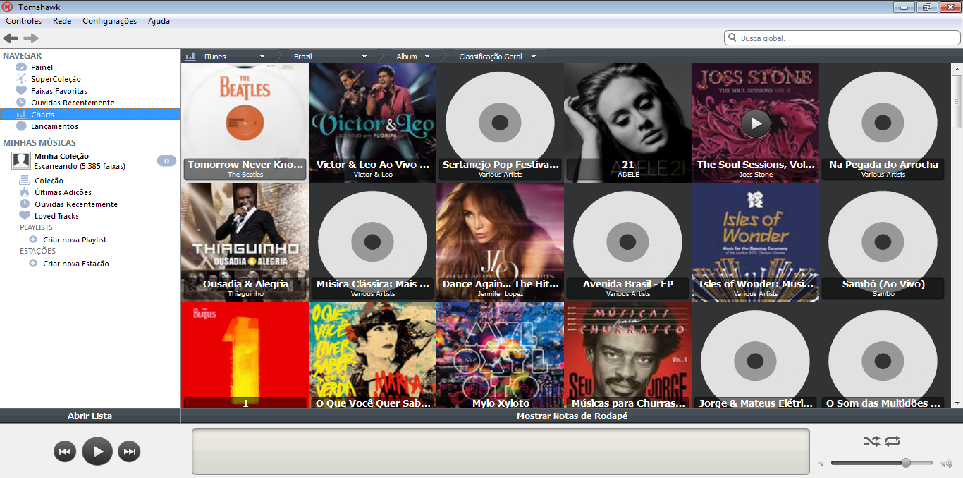This screenshot has width=963, height=478.
Task: Open Ouvidas Recentemente under Minha Coleção
Action: 76,204
